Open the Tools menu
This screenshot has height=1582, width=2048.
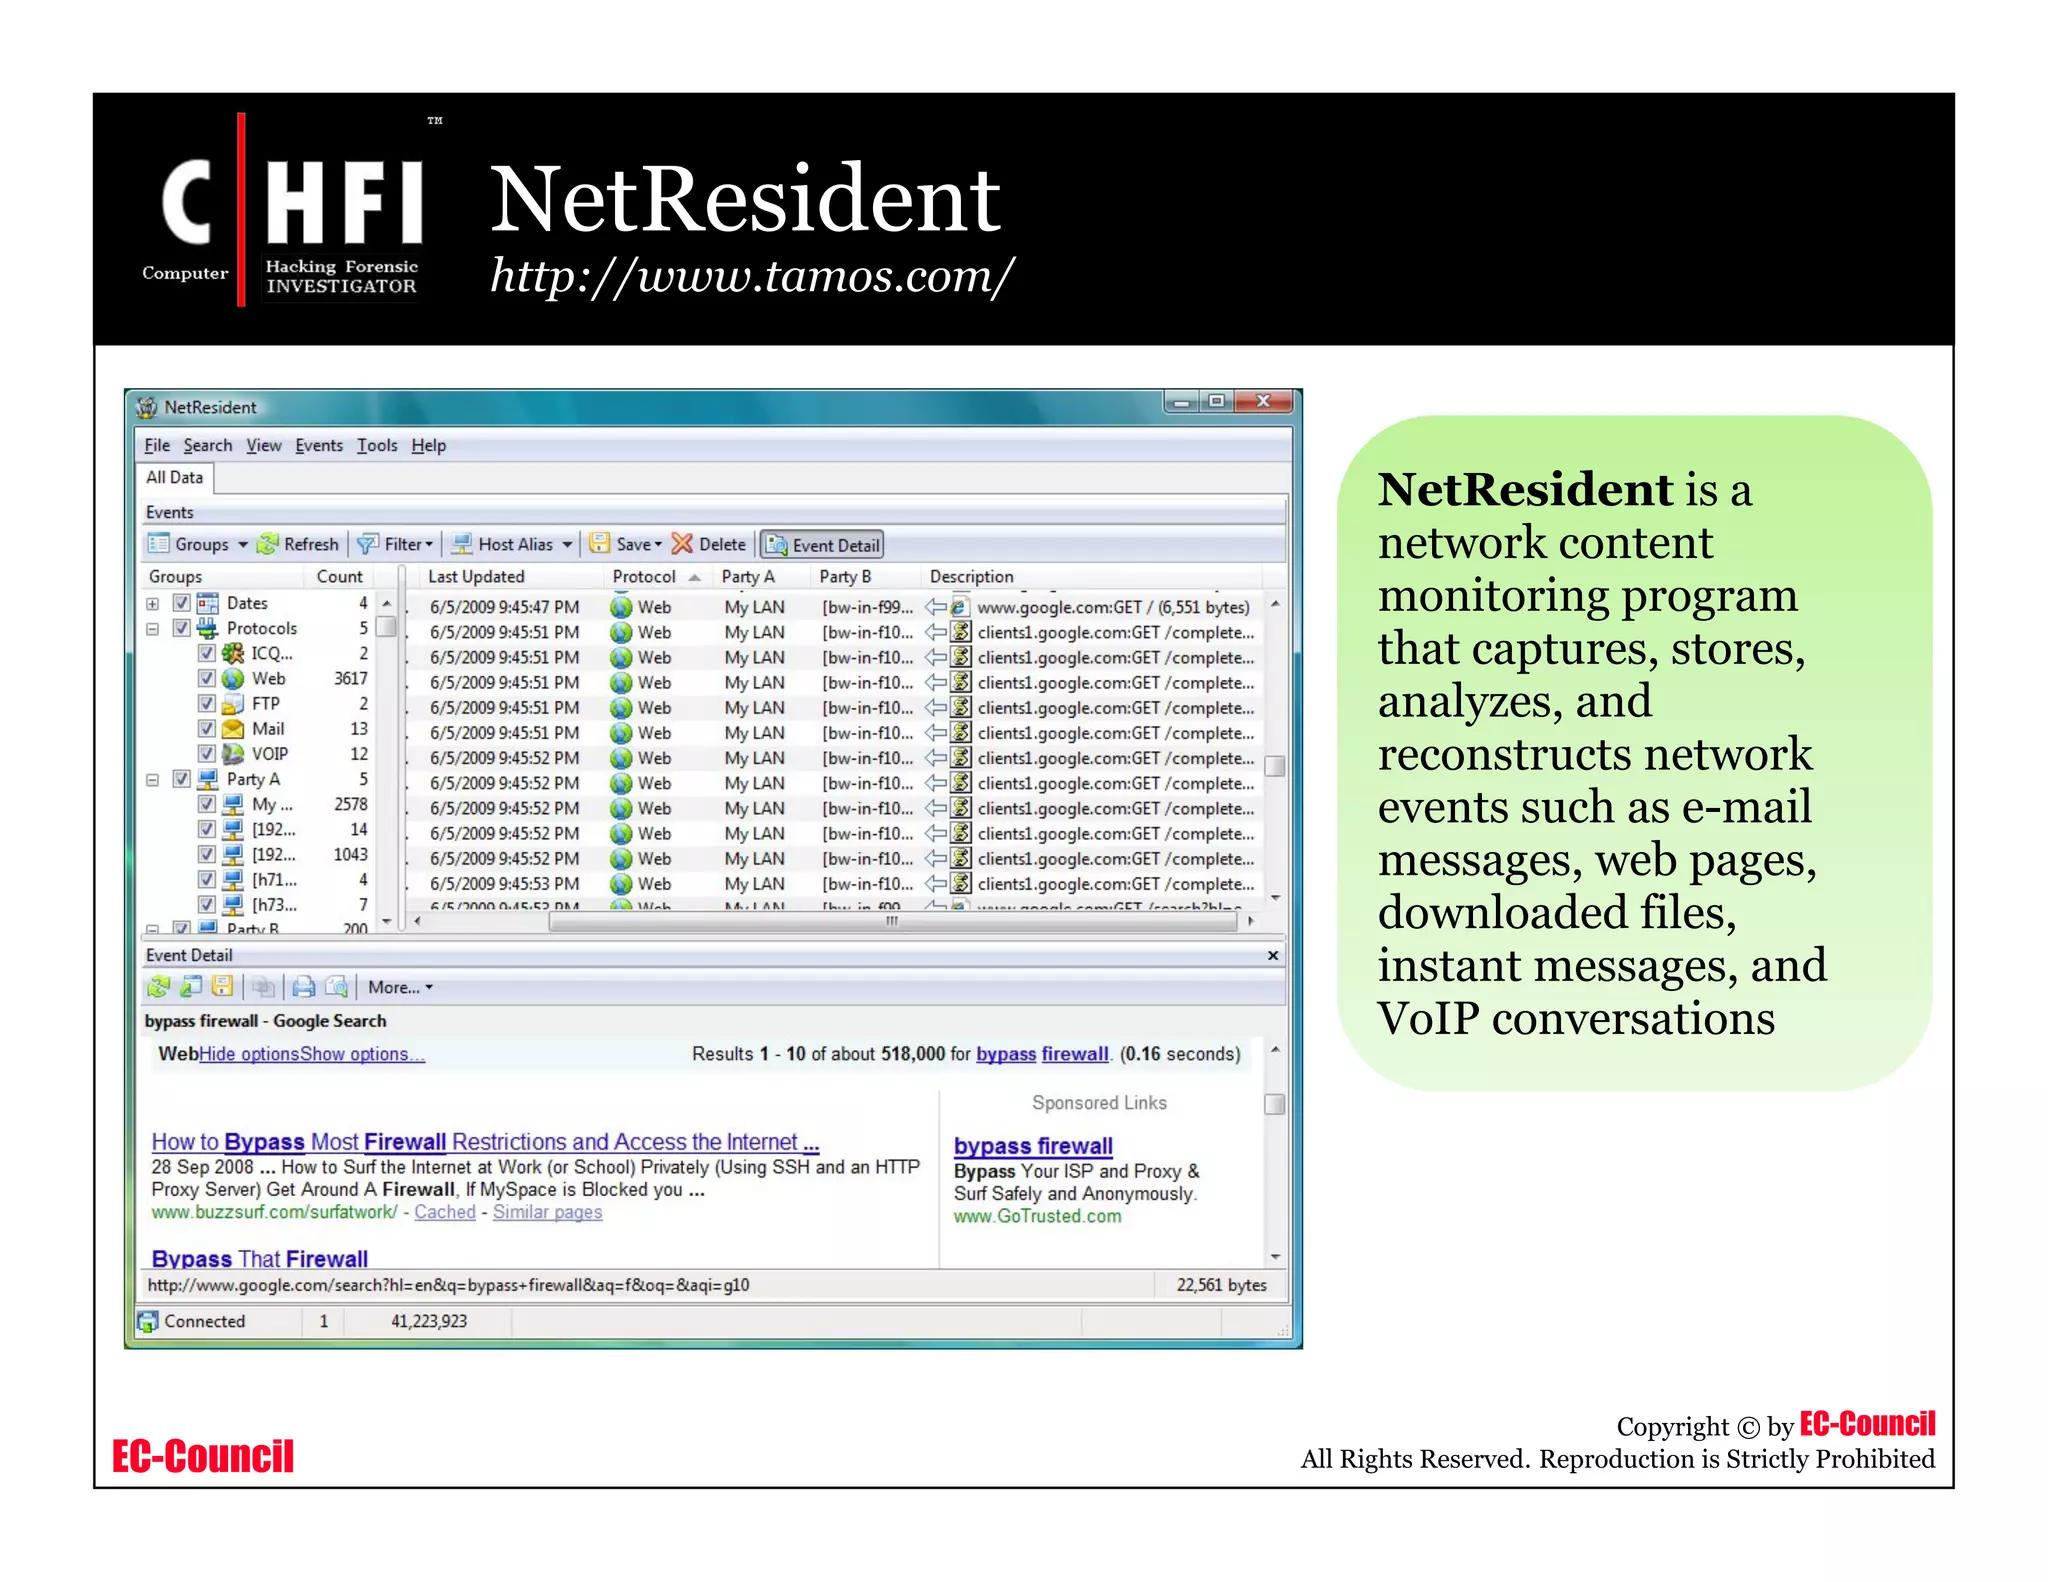377,446
